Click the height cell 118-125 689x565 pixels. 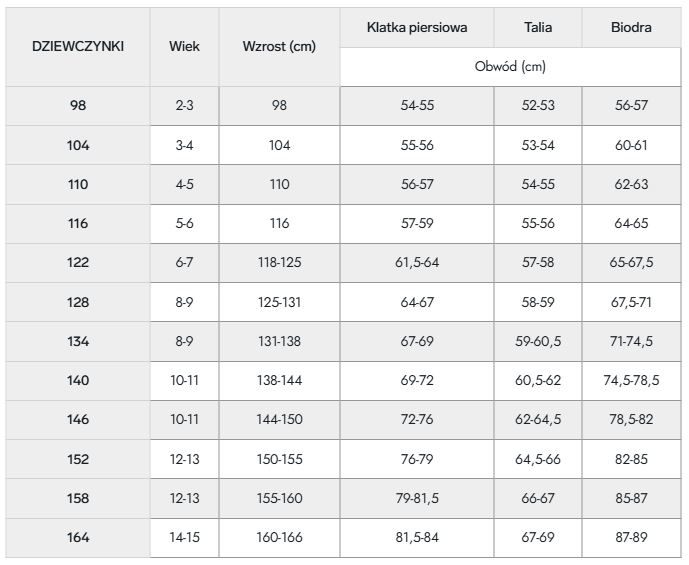coord(279,263)
